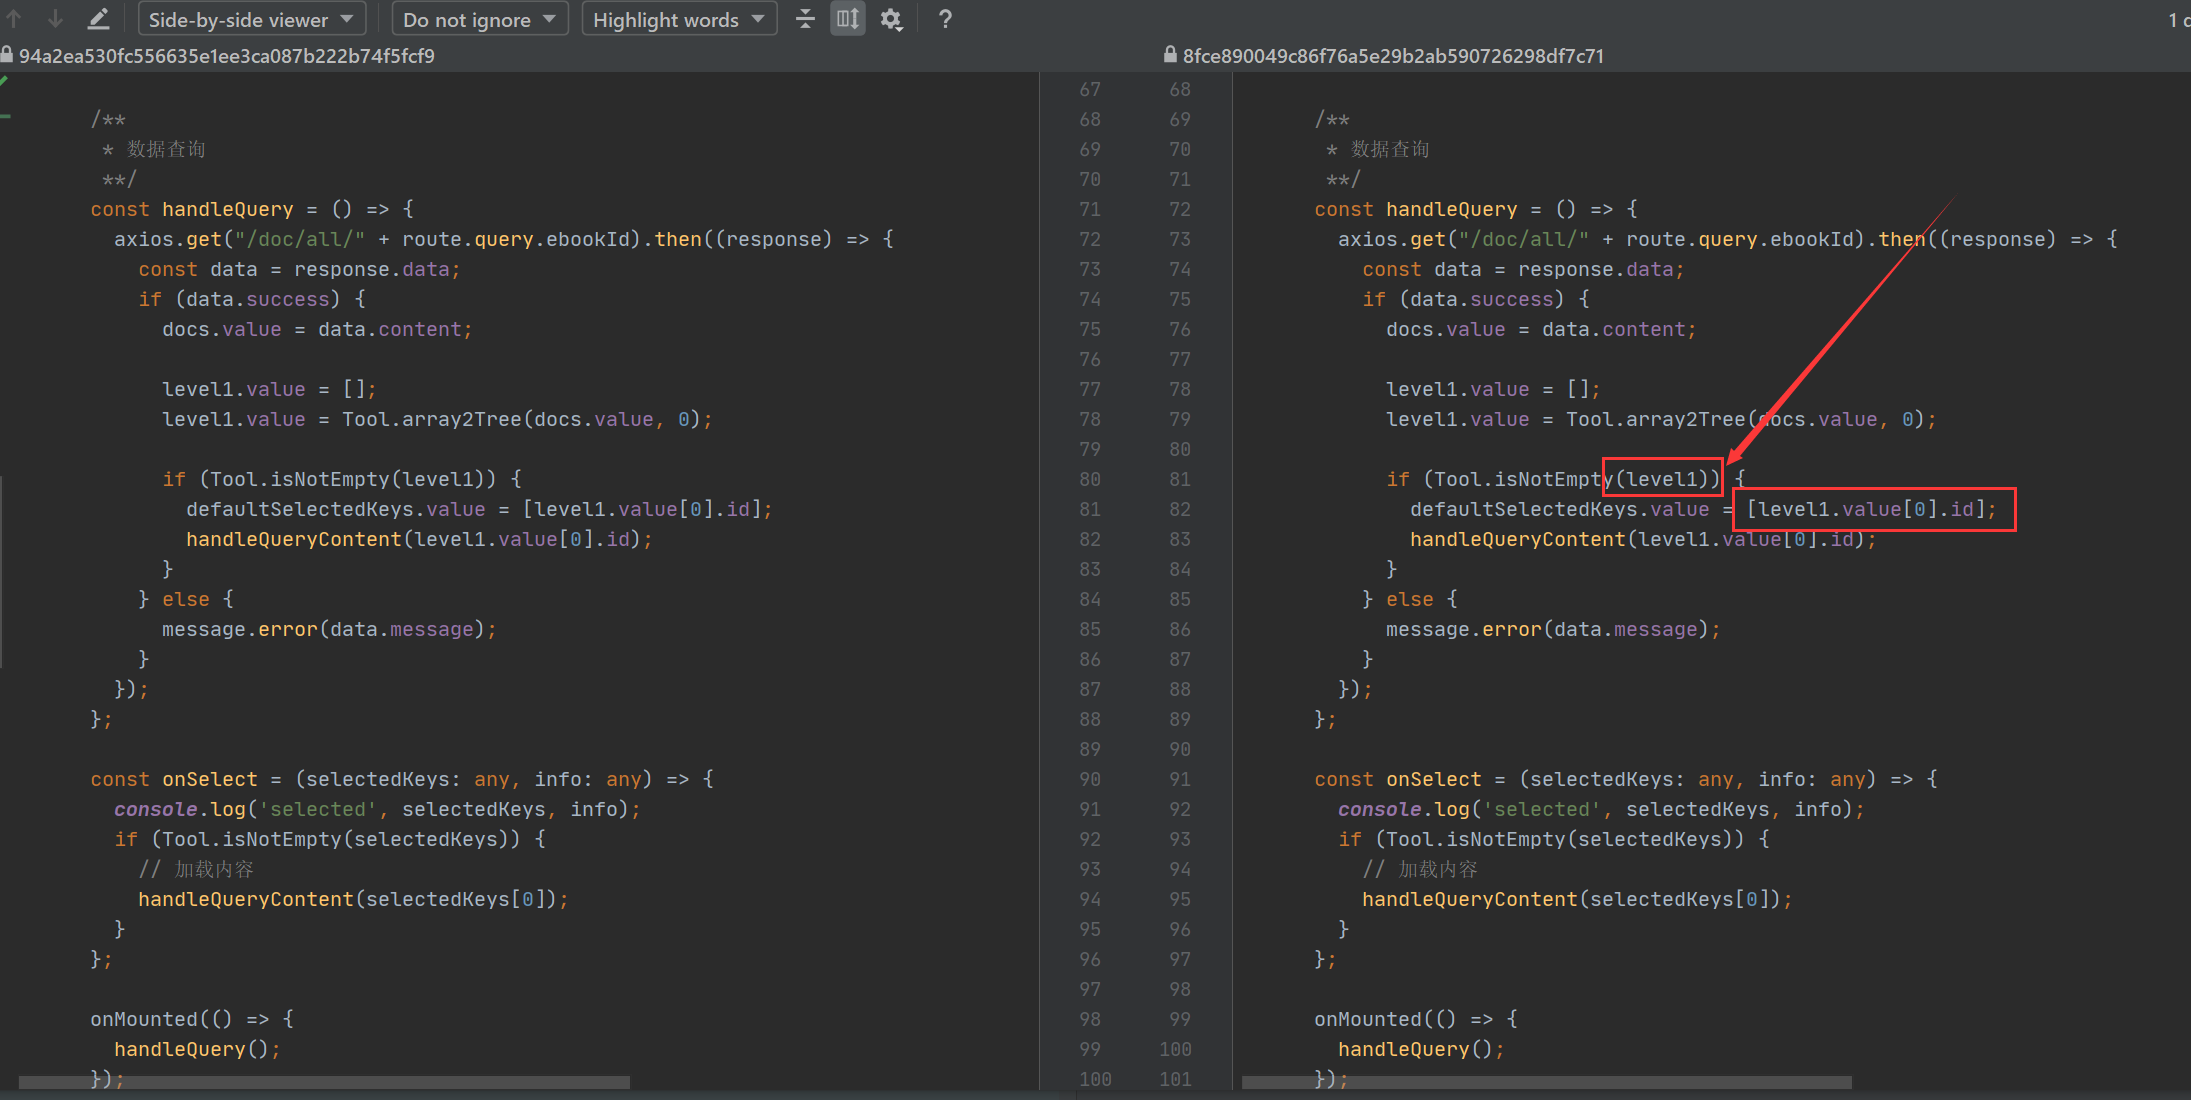The width and height of the screenshot is (2191, 1100).
Task: Click 'onMounted(() => {' in left pane
Action: 192,1019
